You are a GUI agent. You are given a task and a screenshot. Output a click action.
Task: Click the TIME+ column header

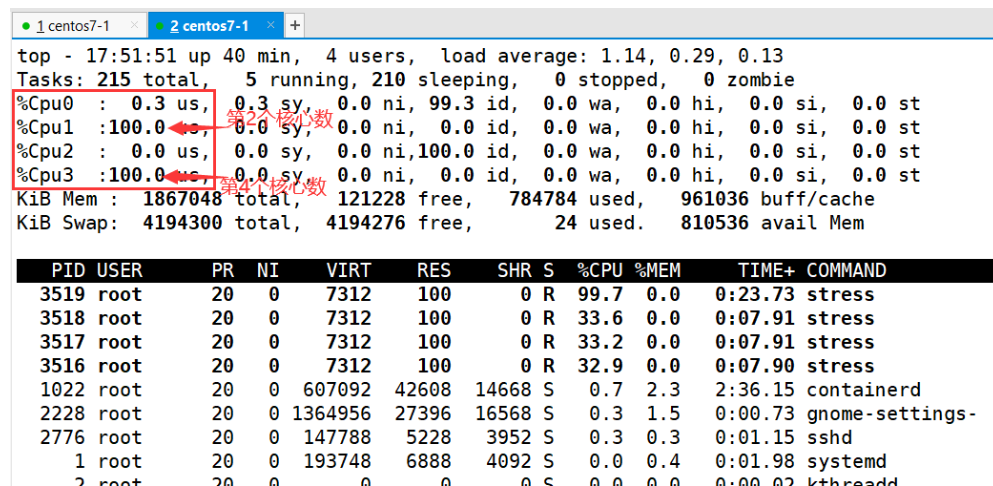(x=766, y=271)
